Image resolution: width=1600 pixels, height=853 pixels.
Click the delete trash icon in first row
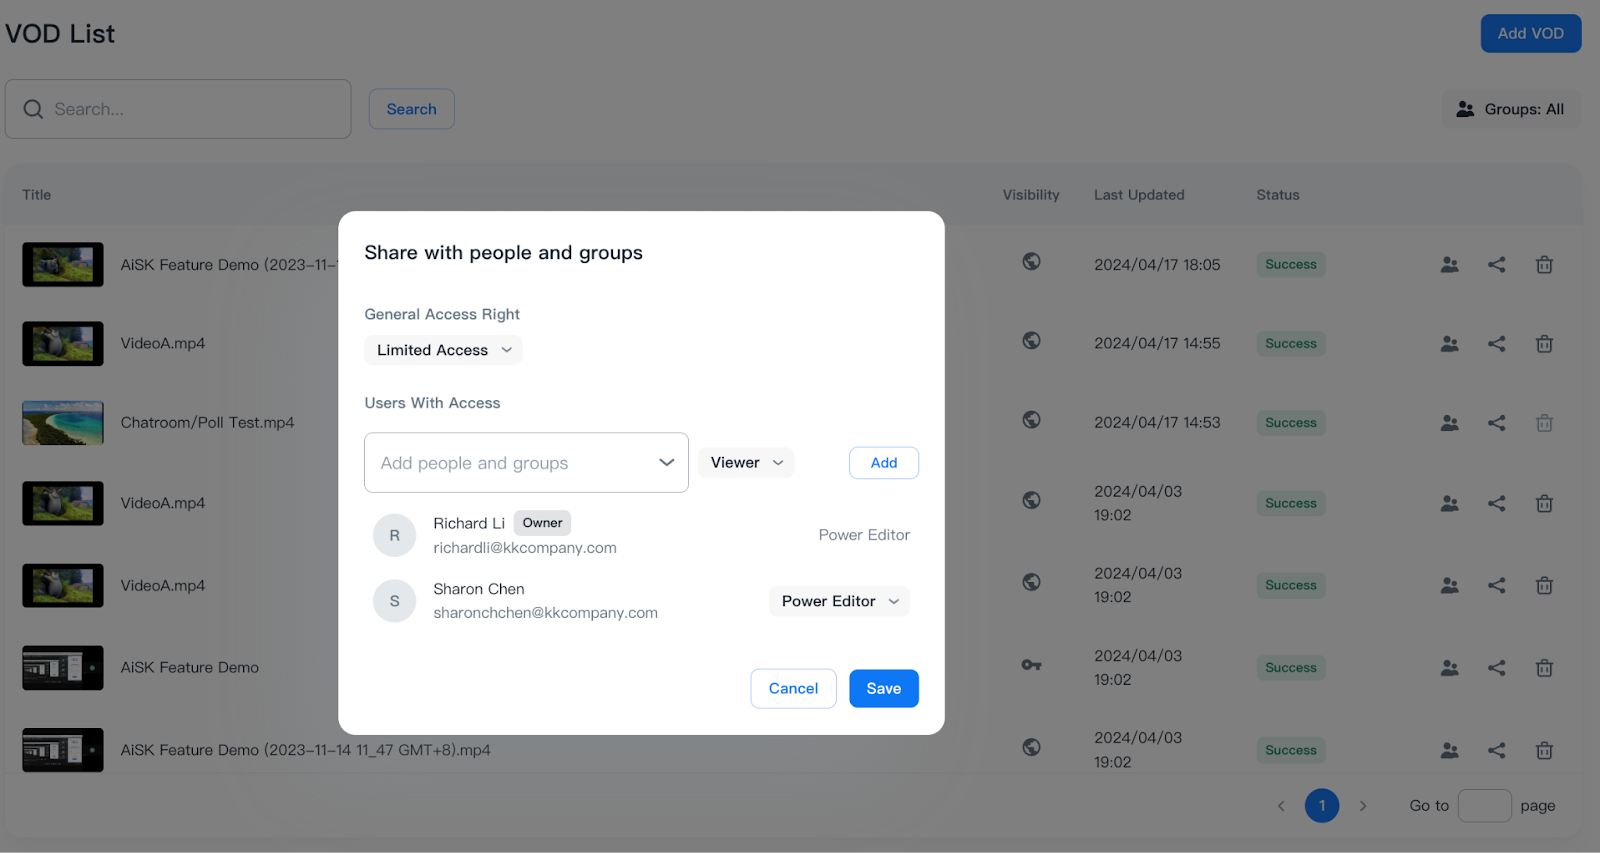[x=1544, y=265]
